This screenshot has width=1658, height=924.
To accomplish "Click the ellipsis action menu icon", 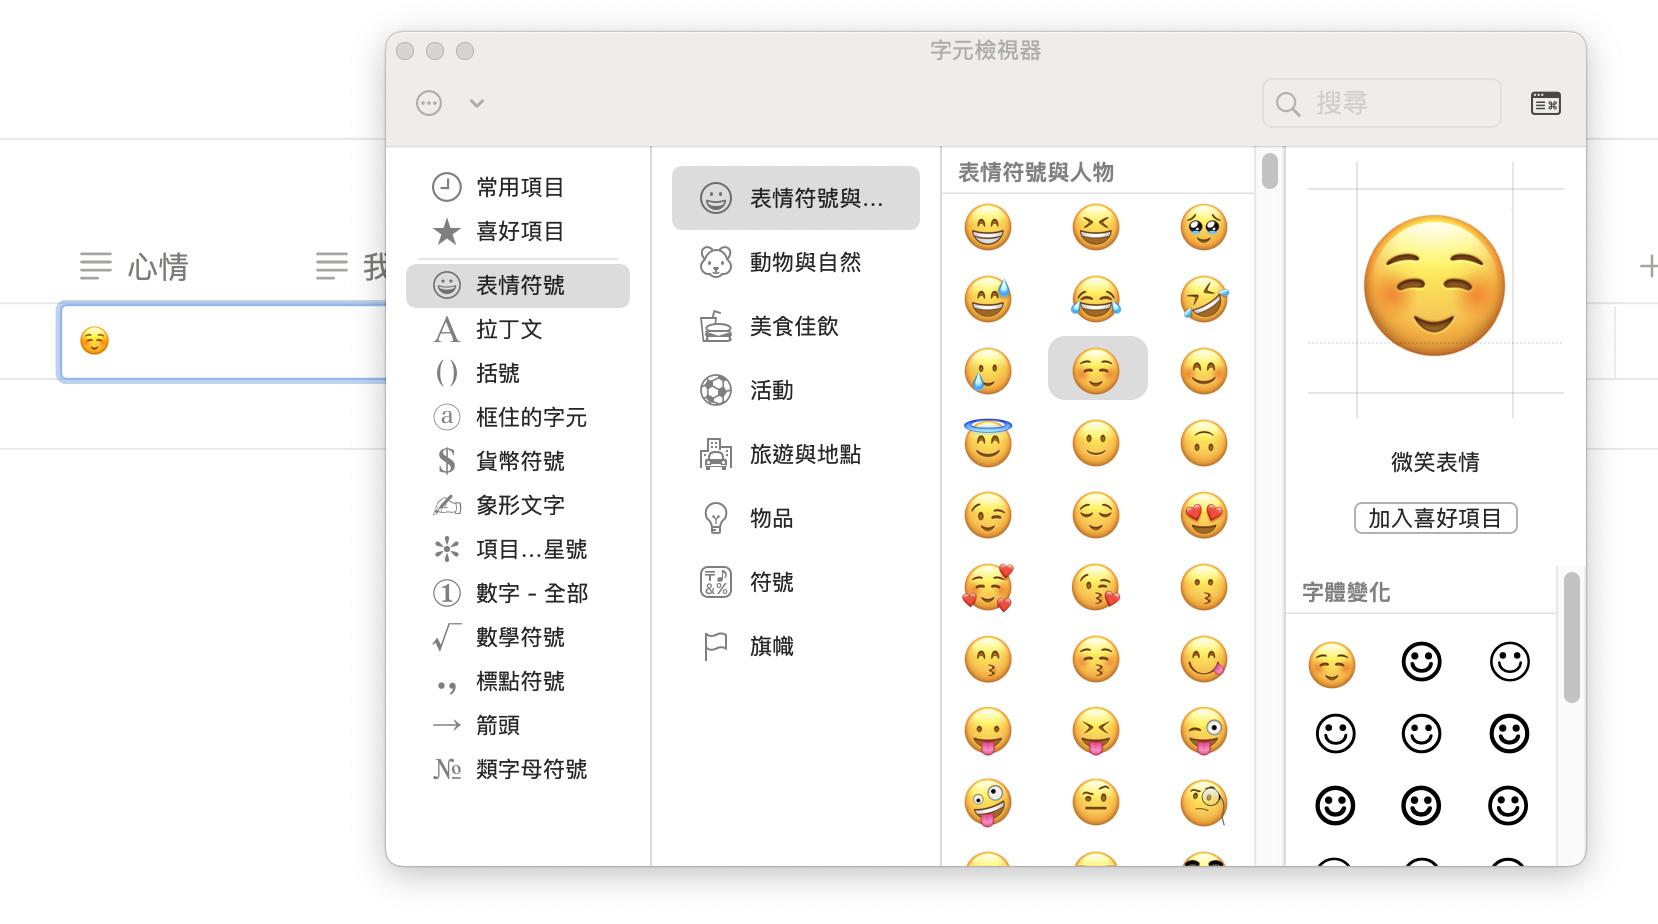I will (429, 103).
